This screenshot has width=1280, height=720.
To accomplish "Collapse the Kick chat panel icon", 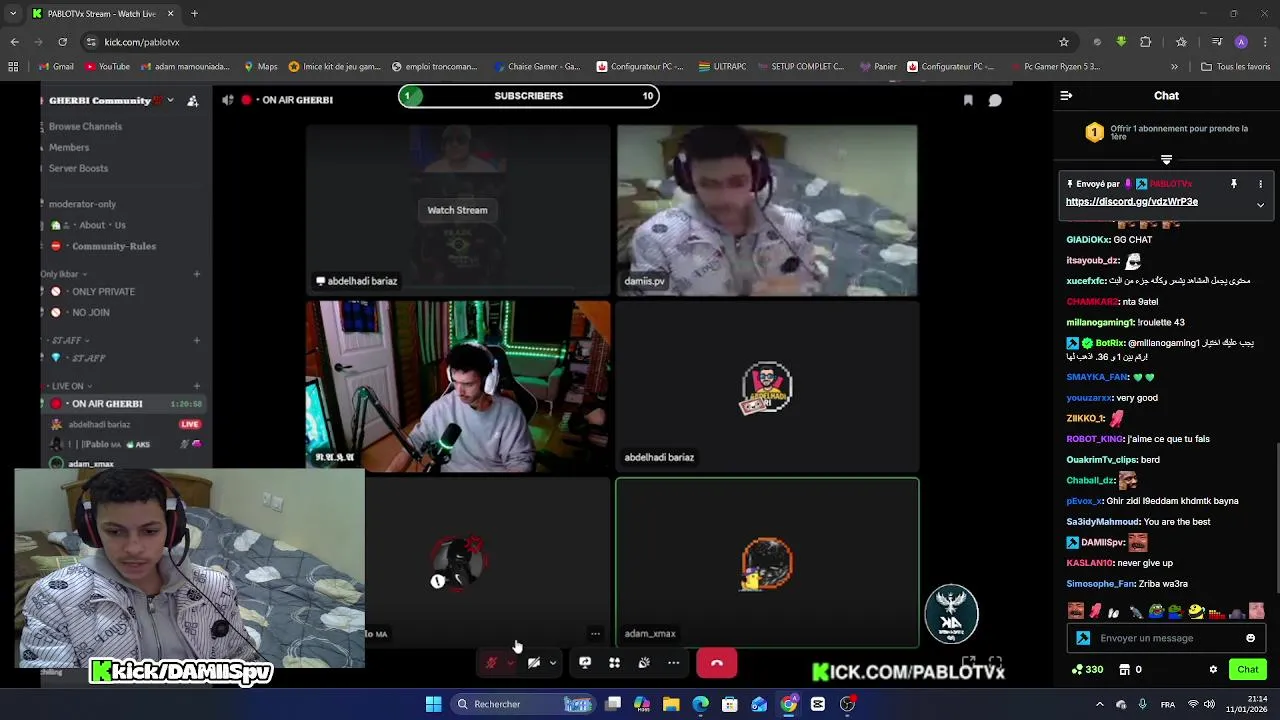I will pos(1066,96).
